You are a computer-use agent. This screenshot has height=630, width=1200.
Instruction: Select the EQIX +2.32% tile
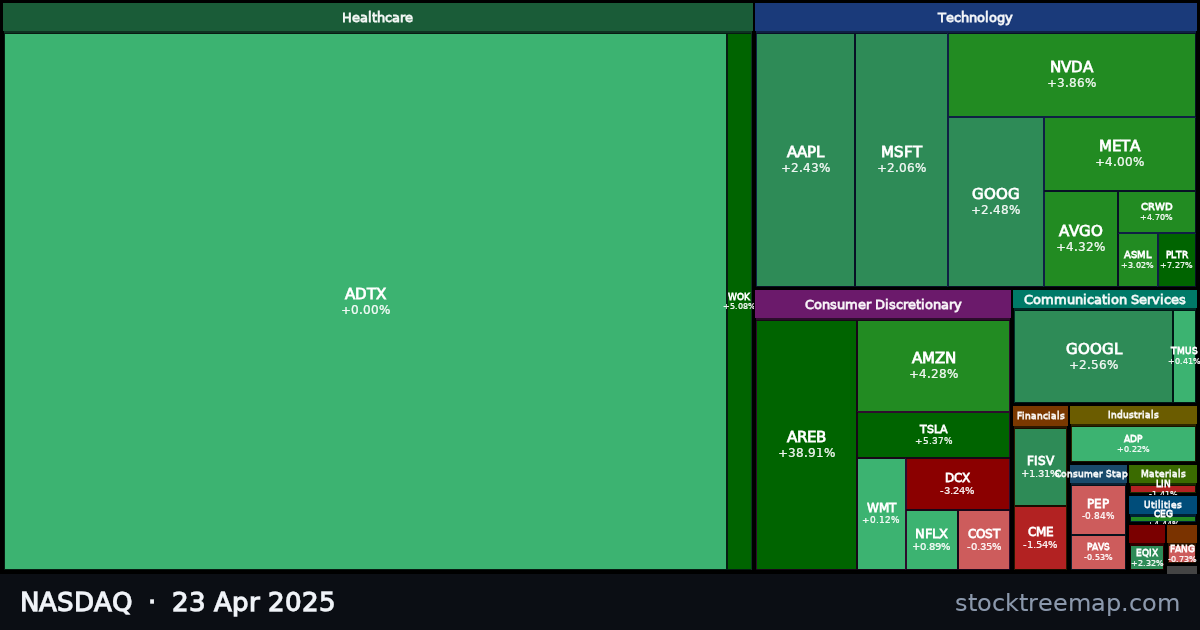tap(1147, 558)
